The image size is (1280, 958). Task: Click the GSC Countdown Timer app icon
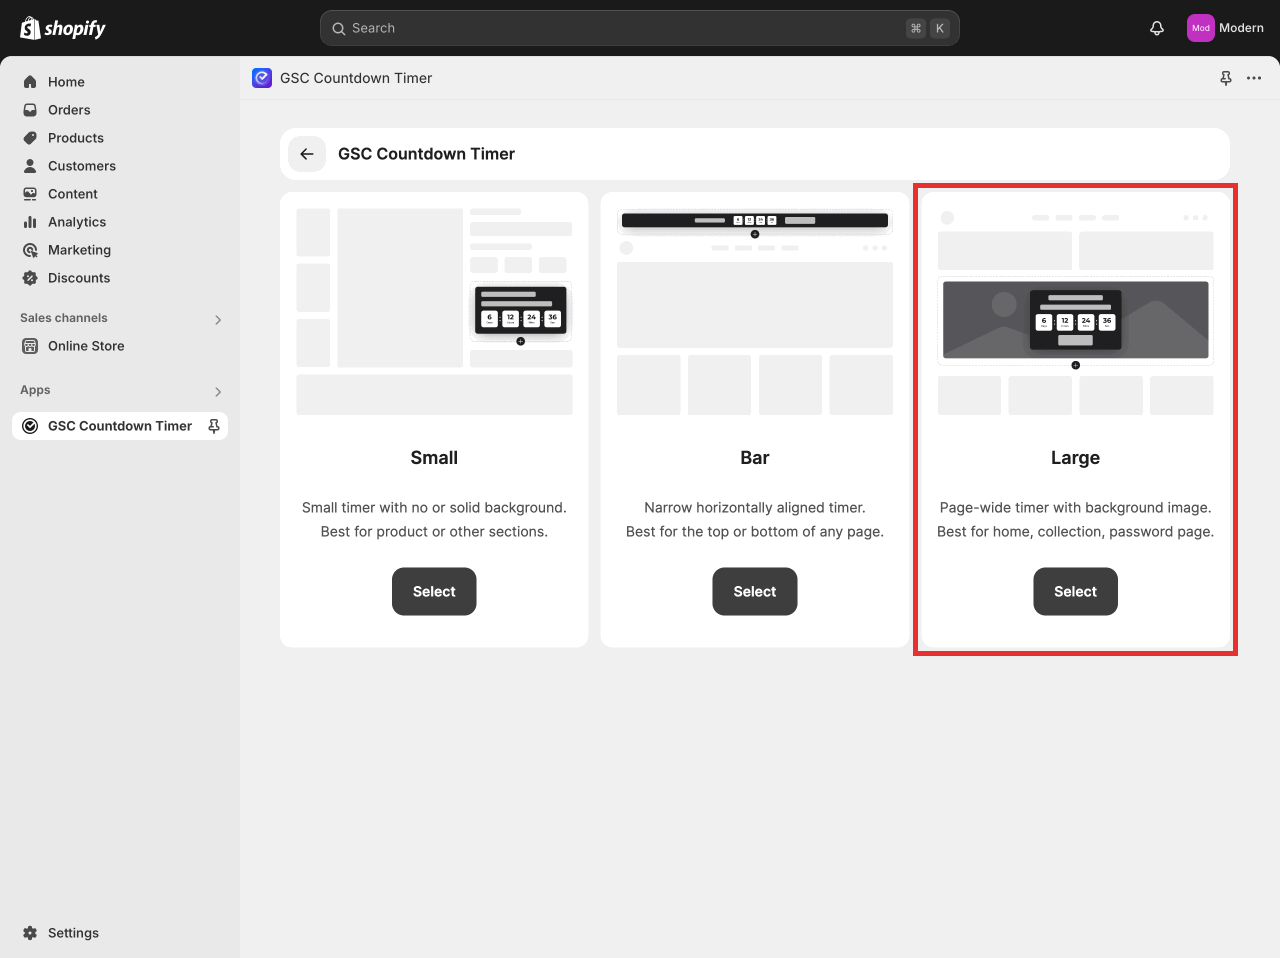point(261,78)
